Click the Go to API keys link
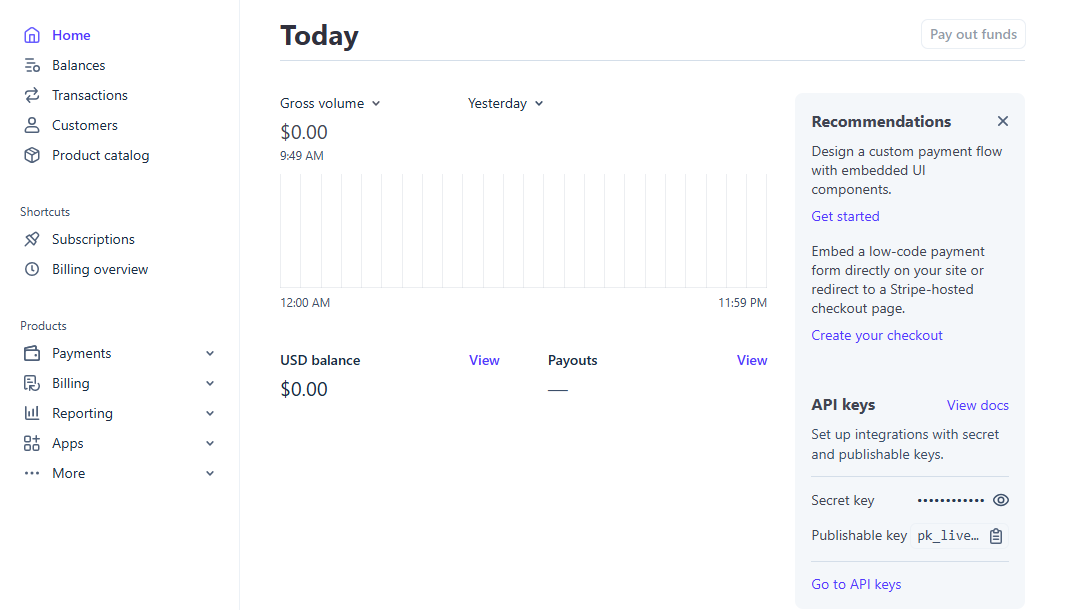Image resolution: width=1065 pixels, height=610 pixels. (856, 584)
